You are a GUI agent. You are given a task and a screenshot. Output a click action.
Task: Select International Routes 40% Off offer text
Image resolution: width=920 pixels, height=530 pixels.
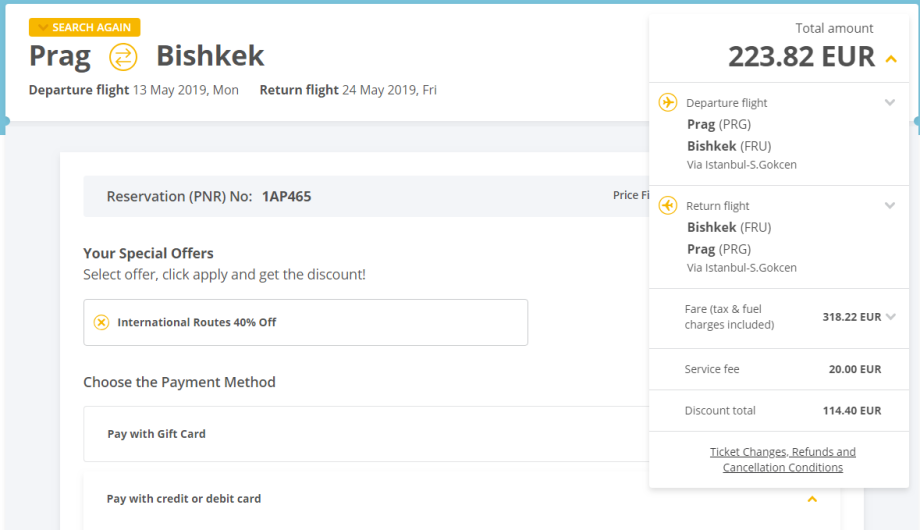pos(197,322)
